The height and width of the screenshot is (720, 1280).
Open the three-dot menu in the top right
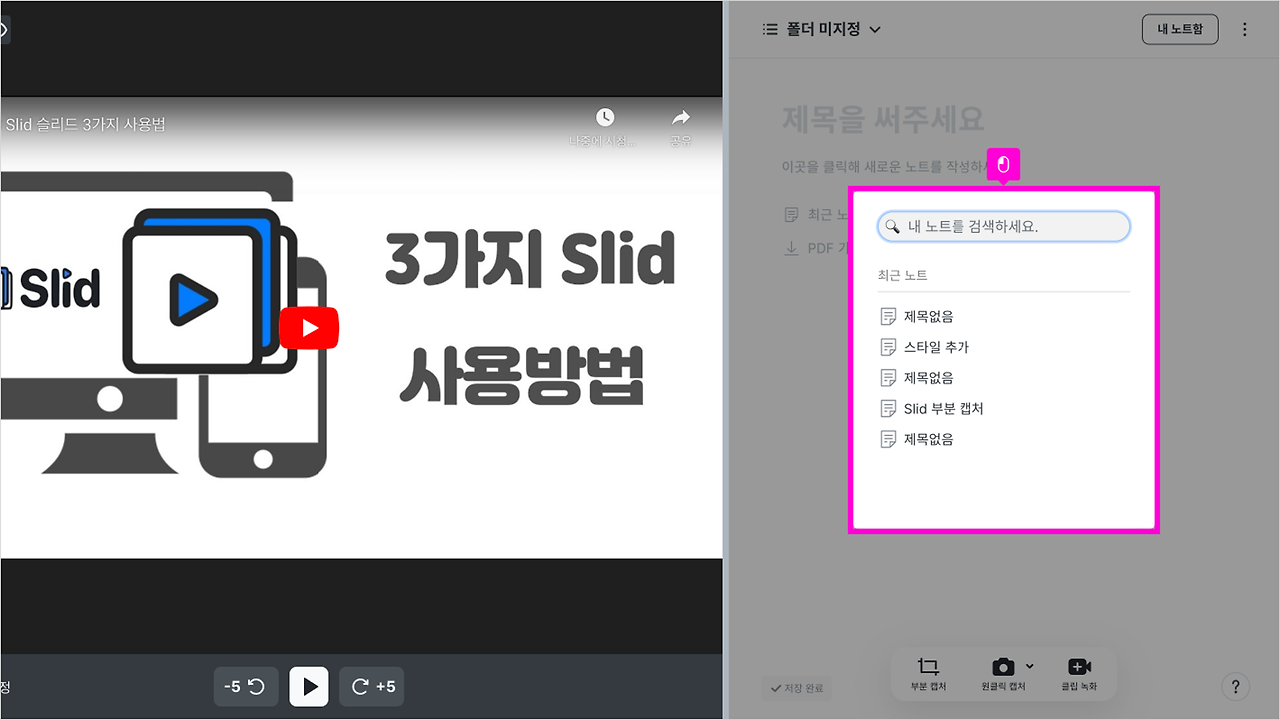[x=1245, y=29]
